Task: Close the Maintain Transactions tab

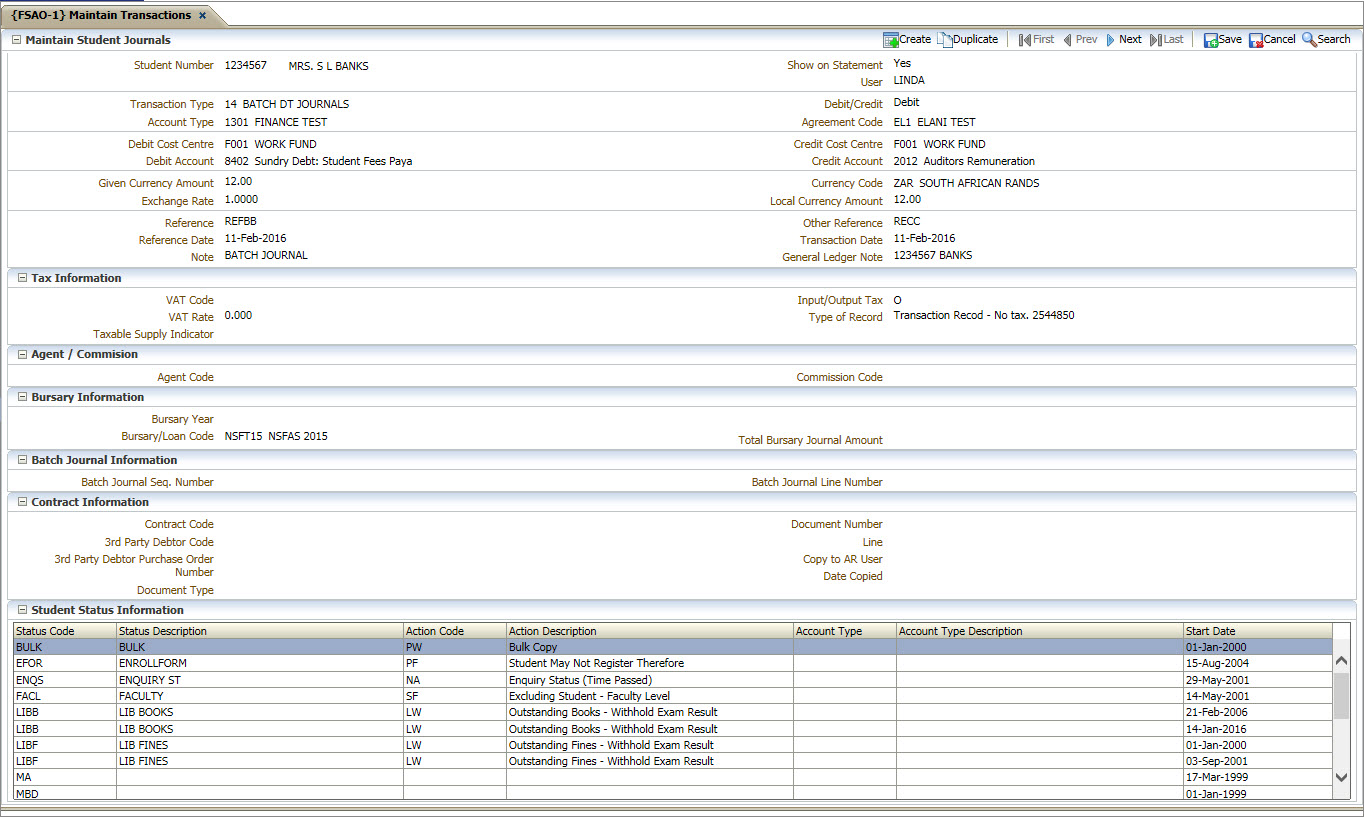Action: point(202,15)
